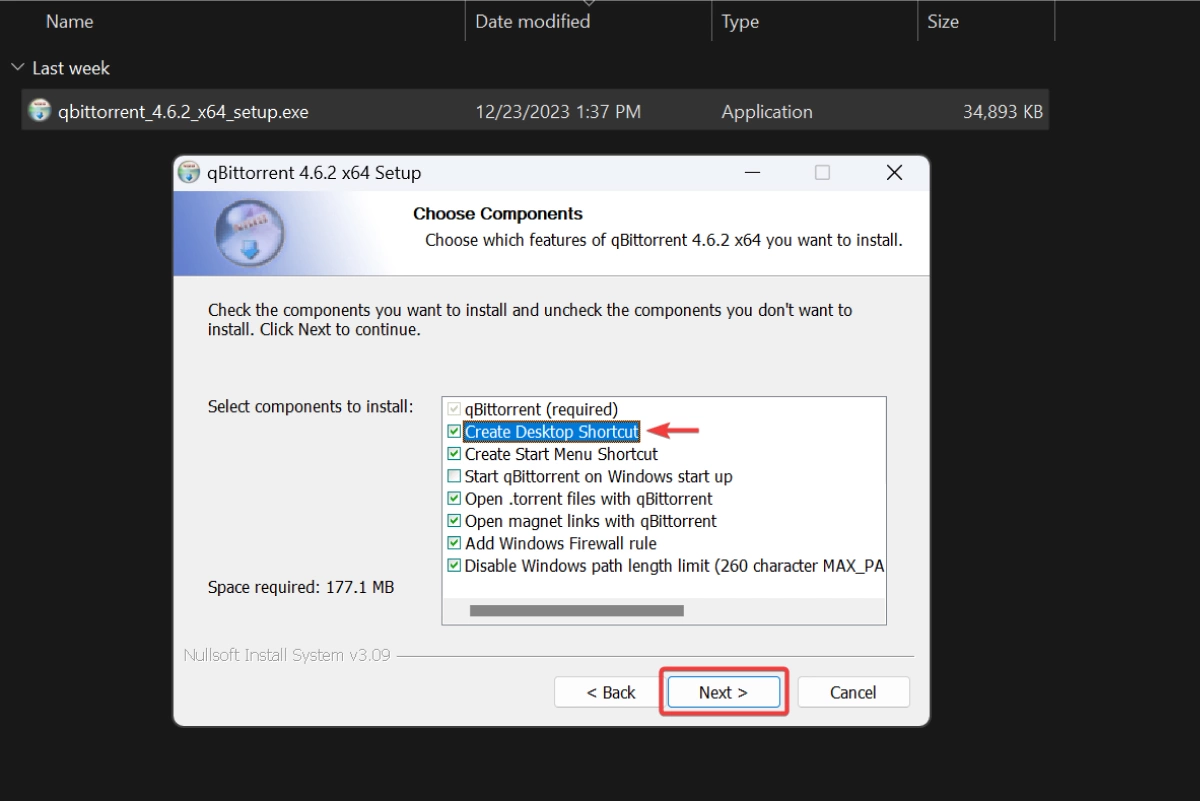The image size is (1200, 802).
Task: Click the Choose Components heading
Action: point(498,214)
